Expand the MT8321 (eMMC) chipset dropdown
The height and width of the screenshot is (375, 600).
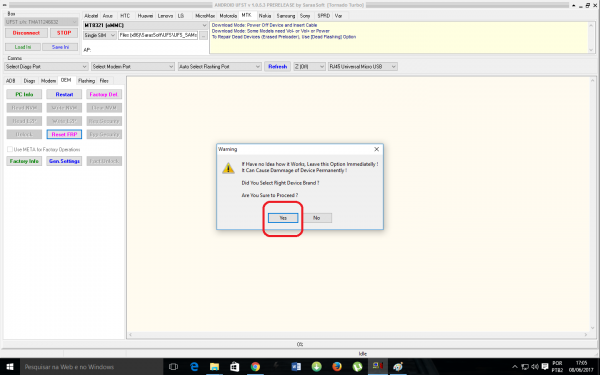point(145,25)
